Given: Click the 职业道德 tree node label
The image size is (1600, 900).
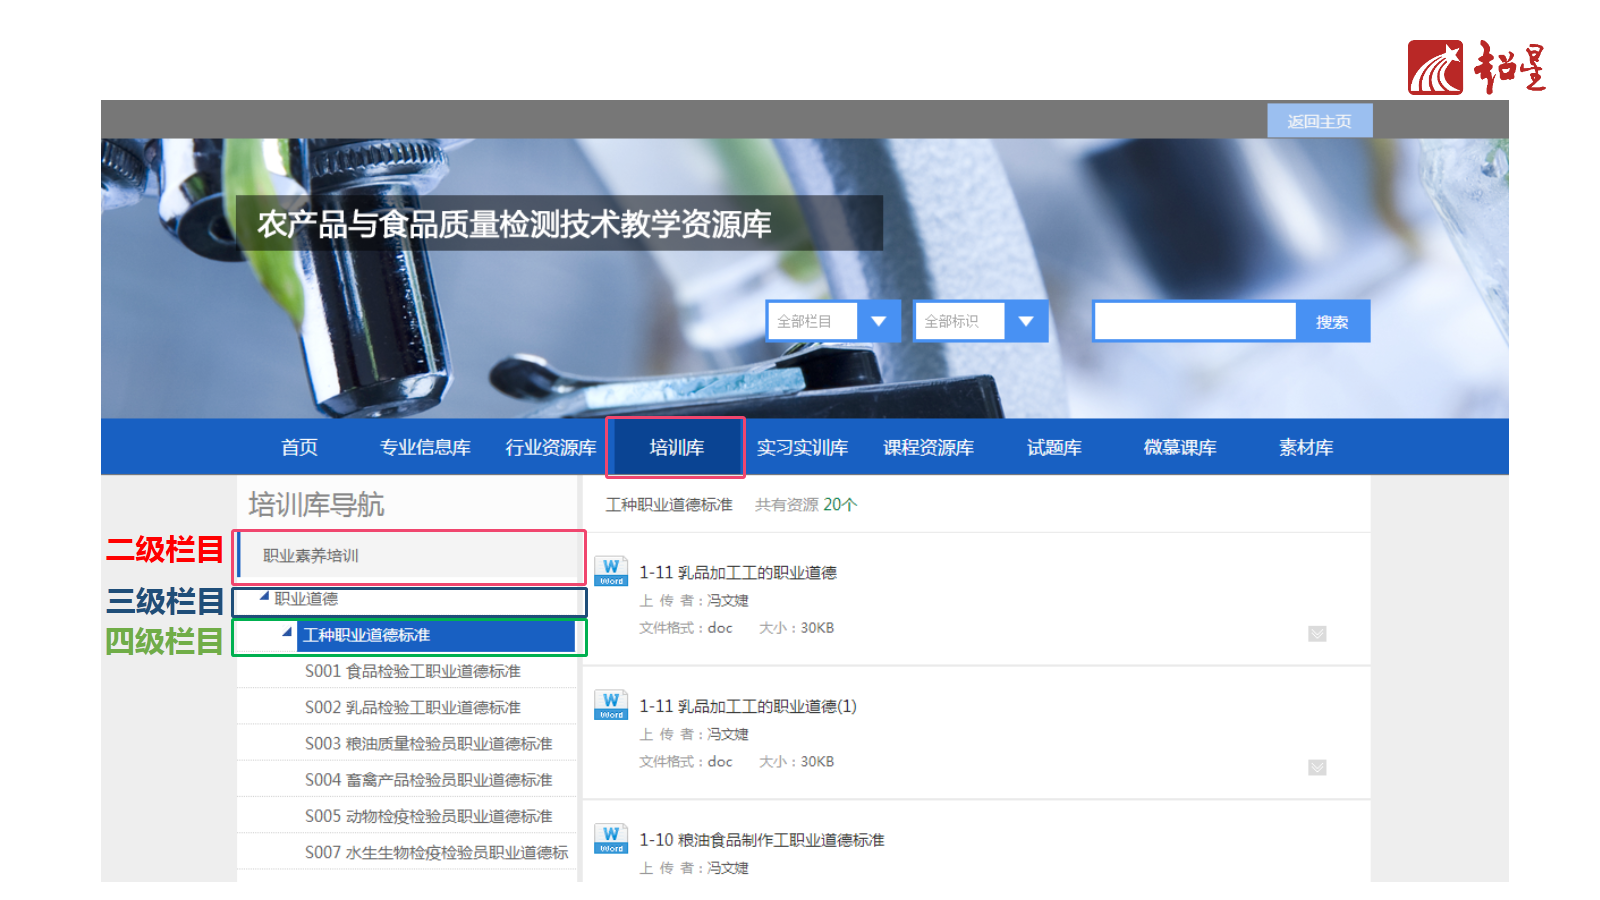Looking at the screenshot, I should point(306,598).
